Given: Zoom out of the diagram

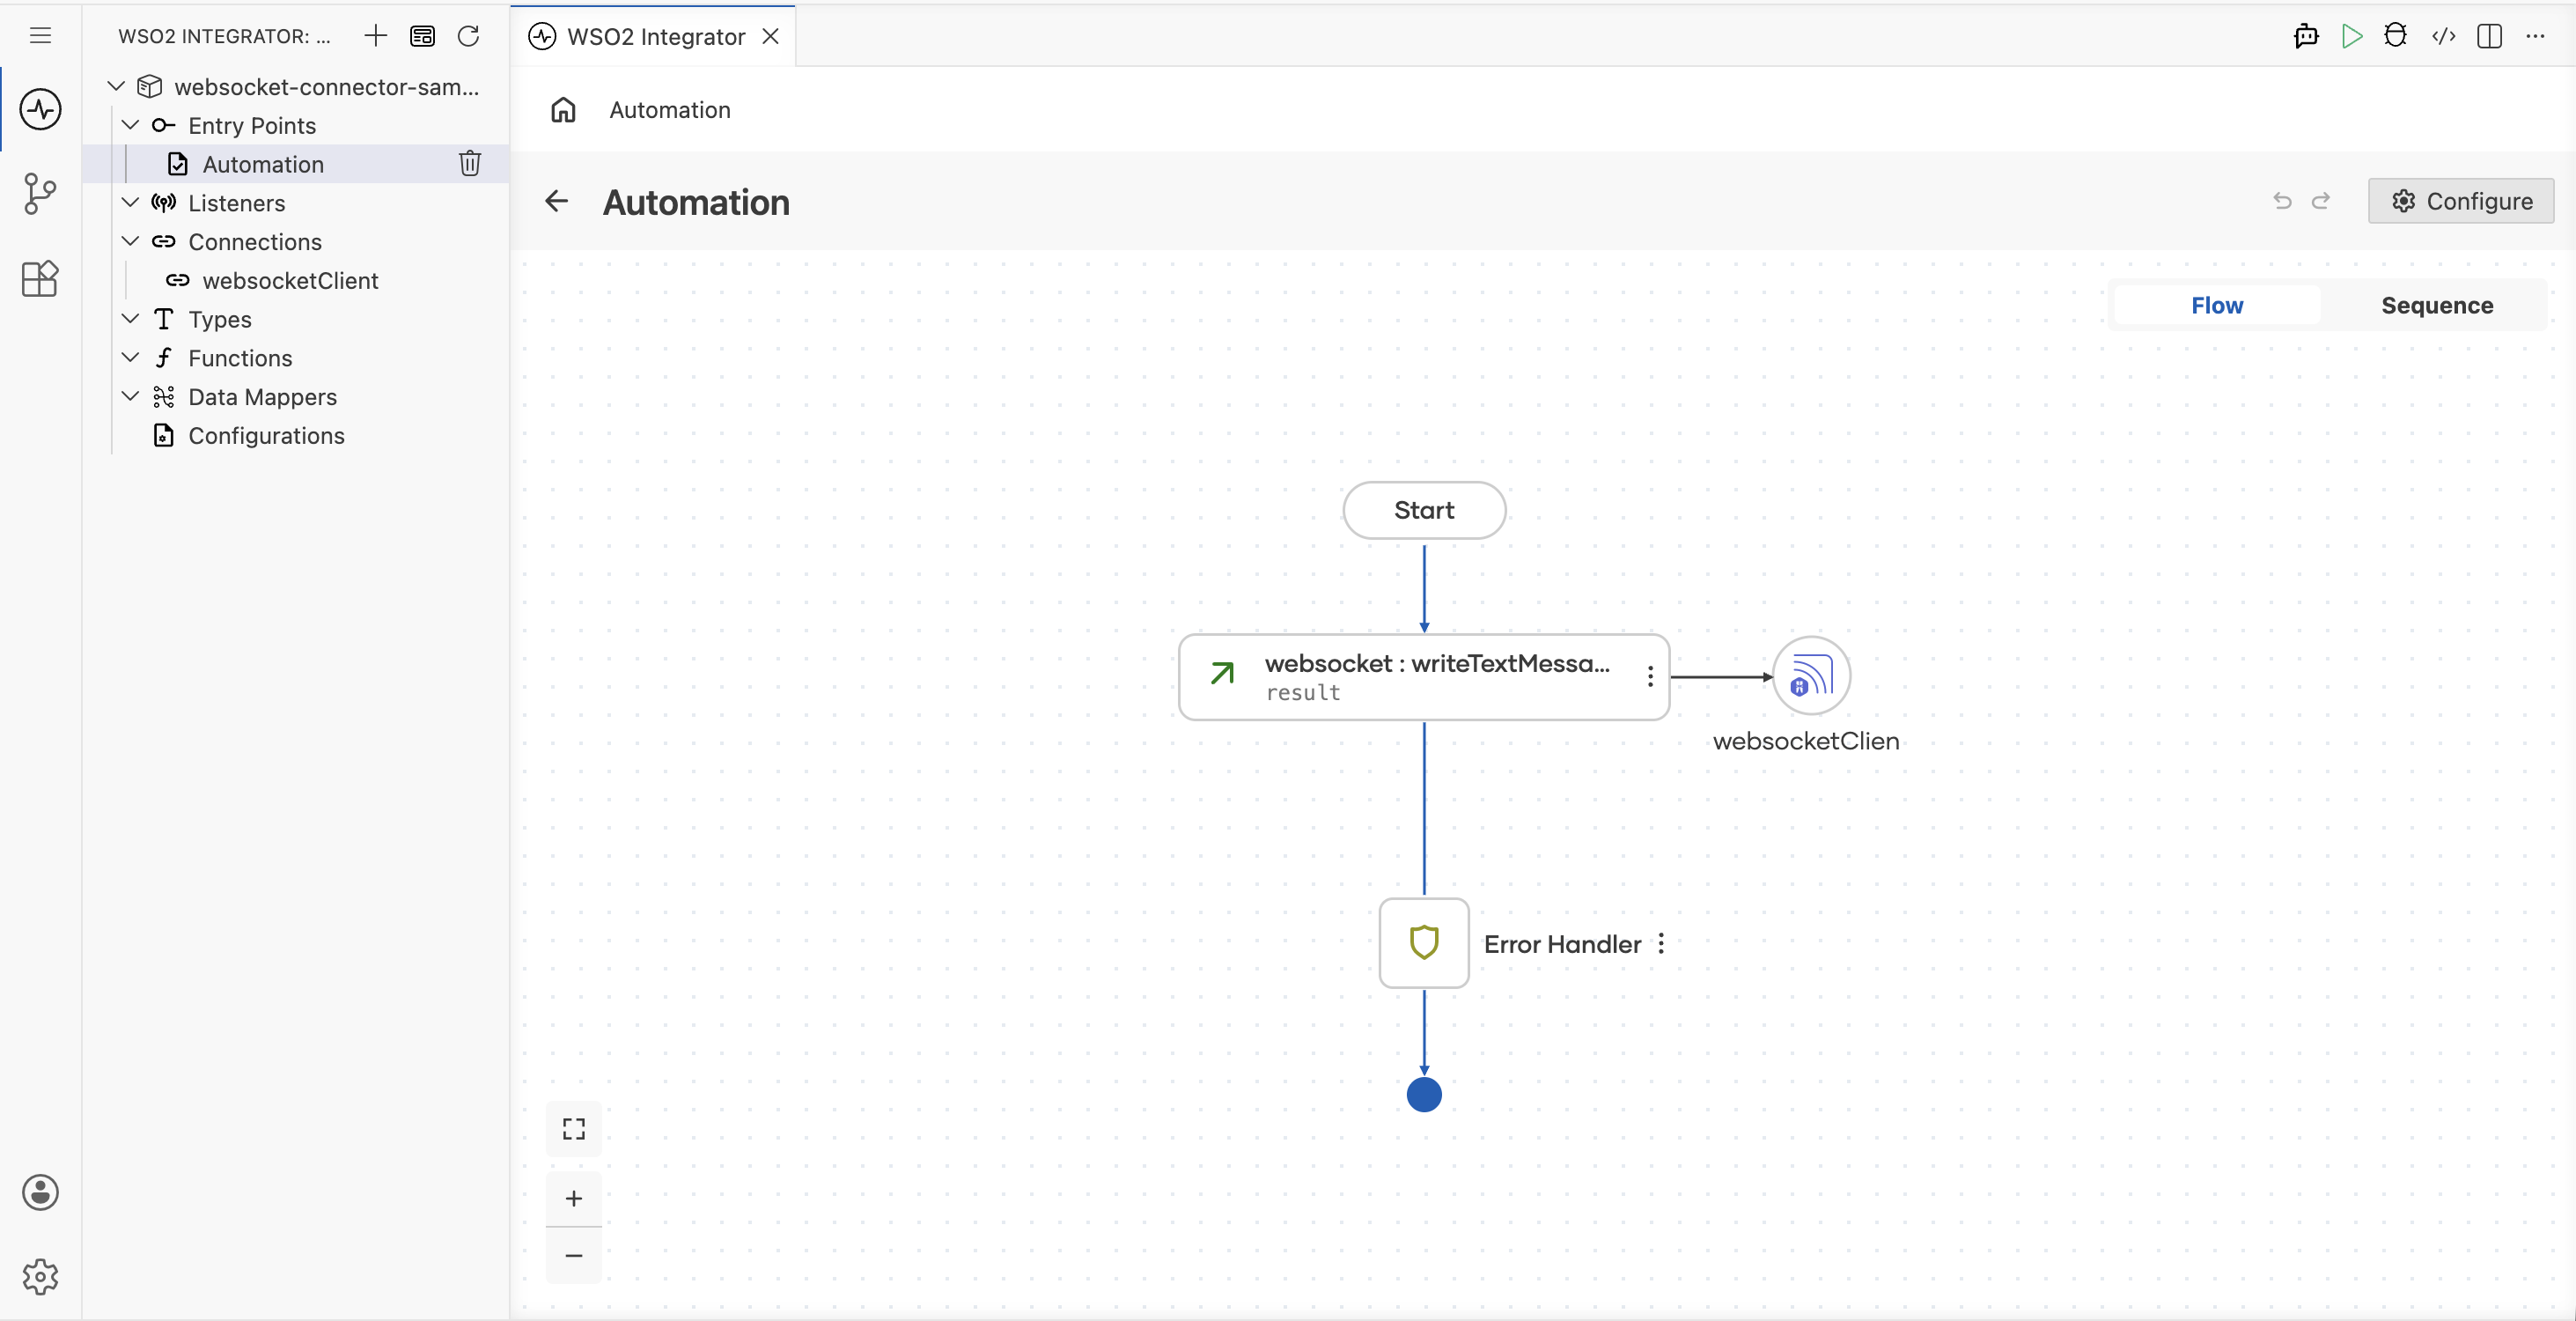Looking at the screenshot, I should click(x=574, y=1255).
